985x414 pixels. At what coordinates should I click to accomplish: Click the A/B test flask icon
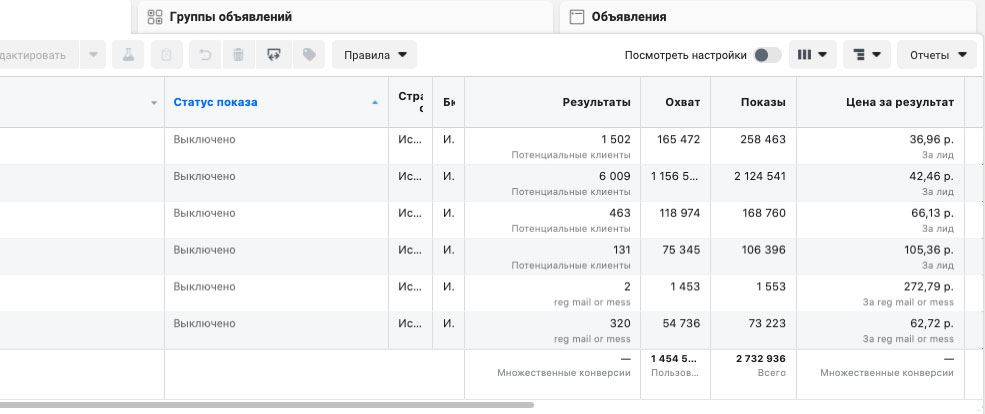pyautogui.click(x=127, y=55)
